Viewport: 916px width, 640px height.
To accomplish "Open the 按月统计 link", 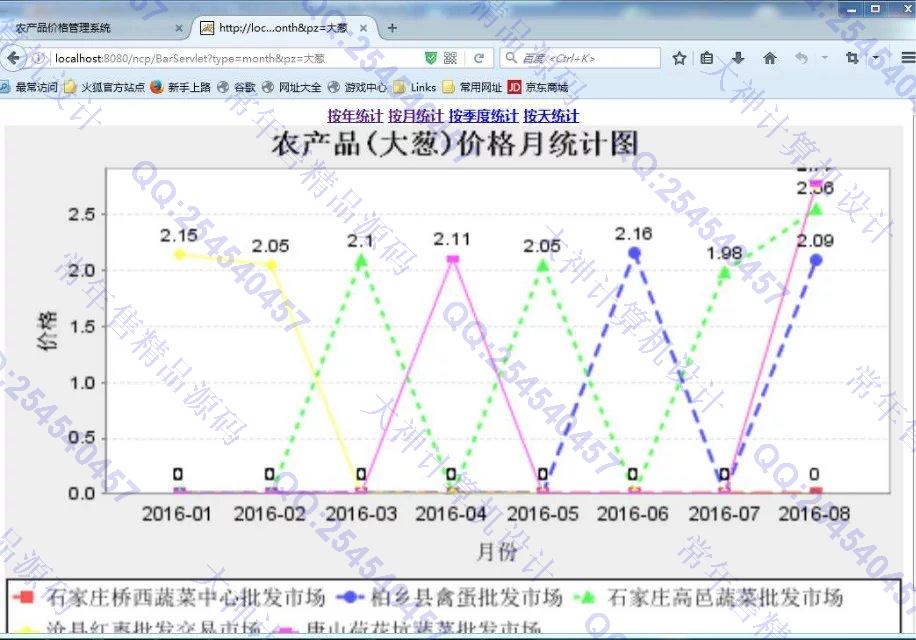I will pyautogui.click(x=415, y=116).
